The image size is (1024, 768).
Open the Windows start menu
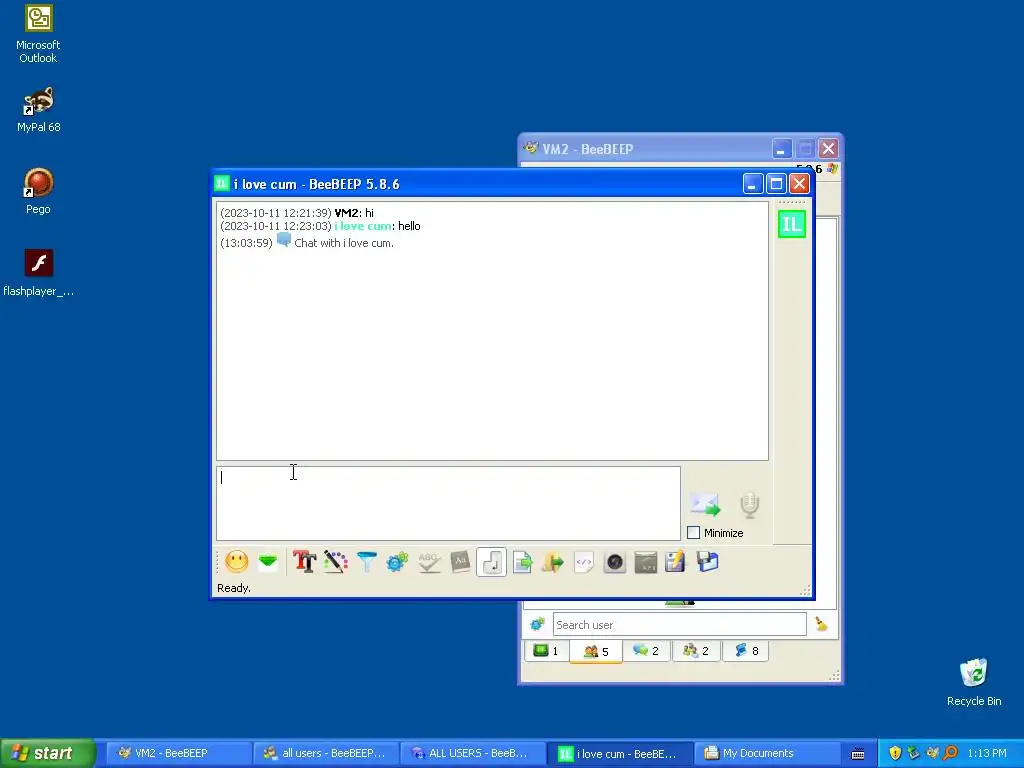tap(47, 753)
